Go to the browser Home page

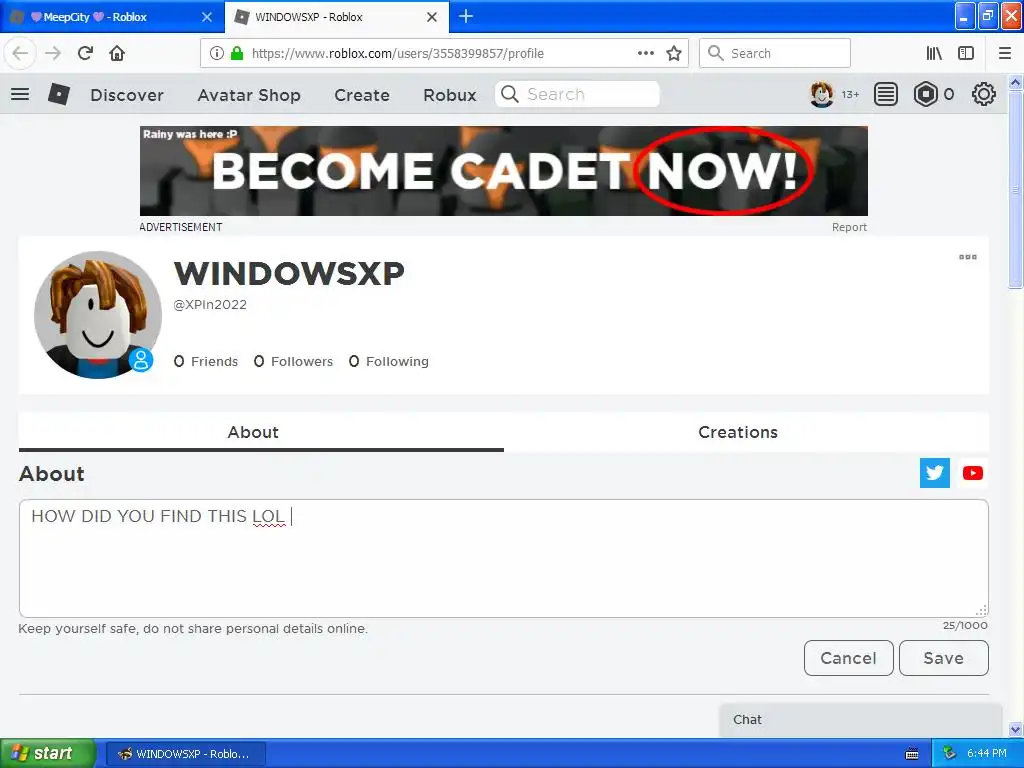(117, 53)
